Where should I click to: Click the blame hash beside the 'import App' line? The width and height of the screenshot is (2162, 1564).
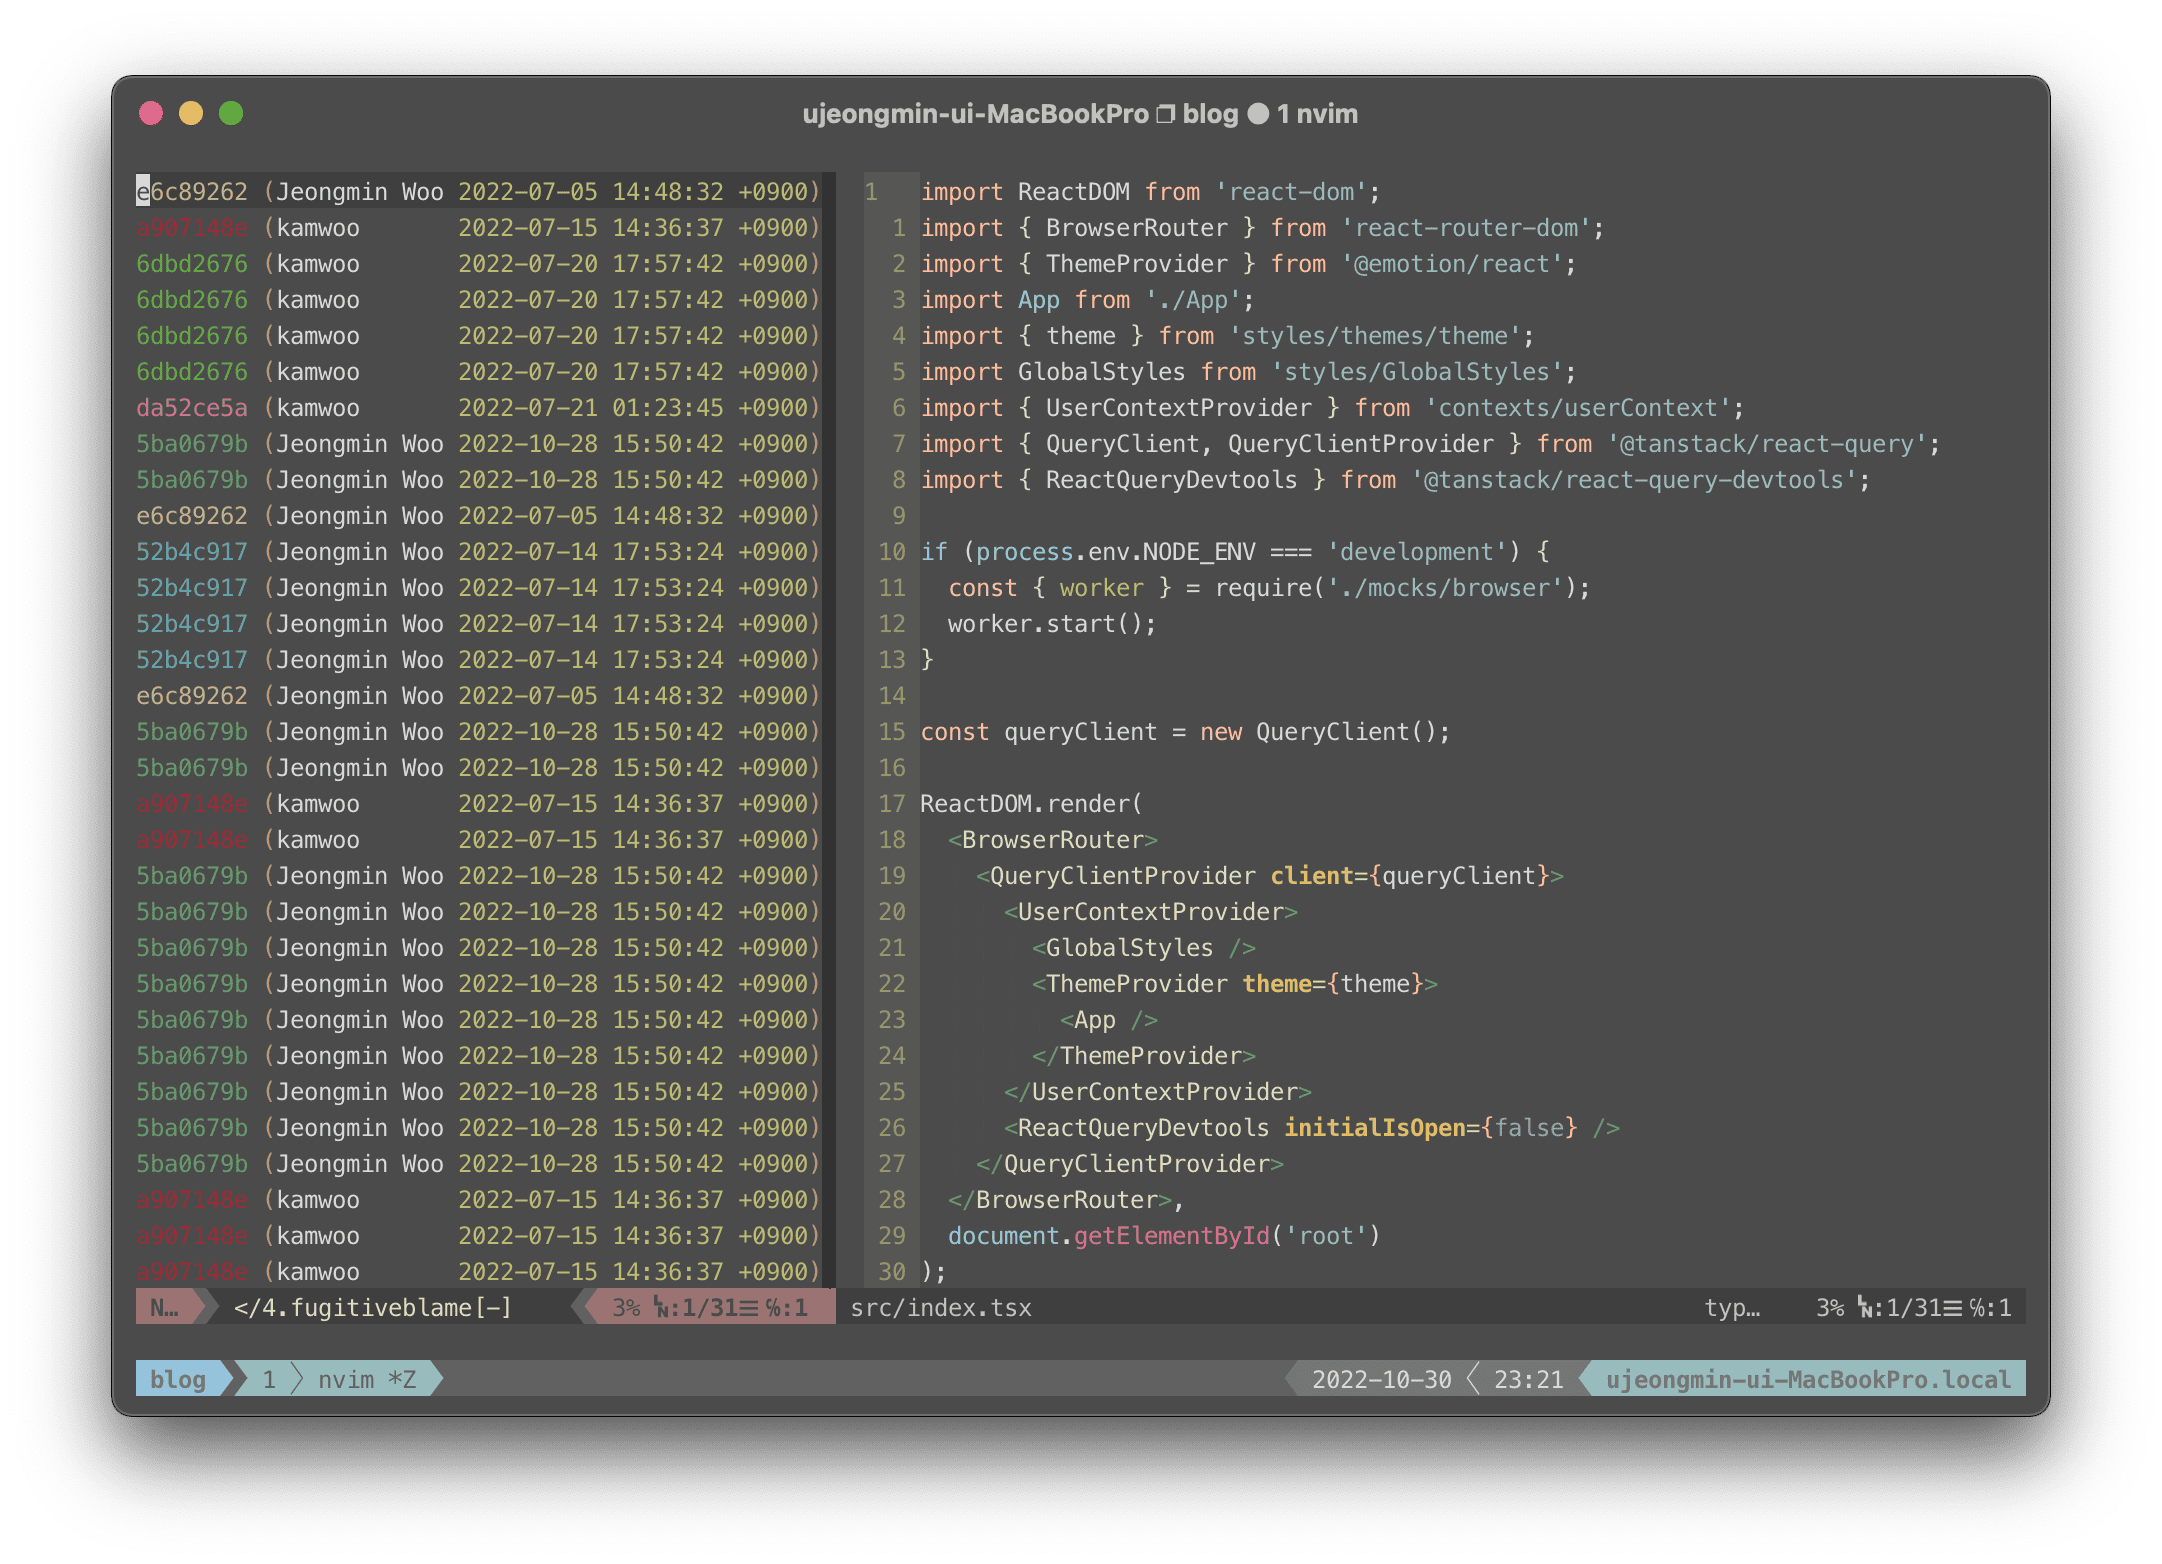[192, 299]
